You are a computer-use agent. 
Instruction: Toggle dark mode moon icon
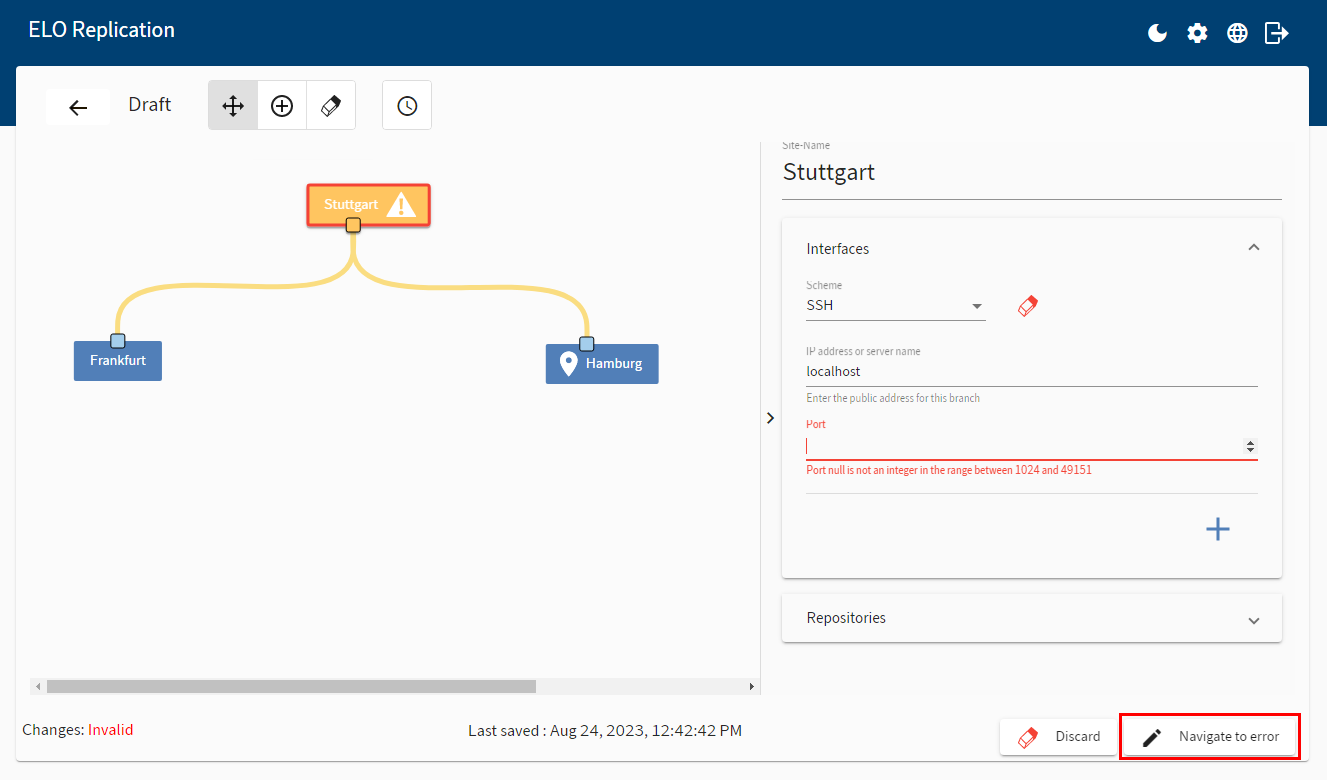[1157, 33]
